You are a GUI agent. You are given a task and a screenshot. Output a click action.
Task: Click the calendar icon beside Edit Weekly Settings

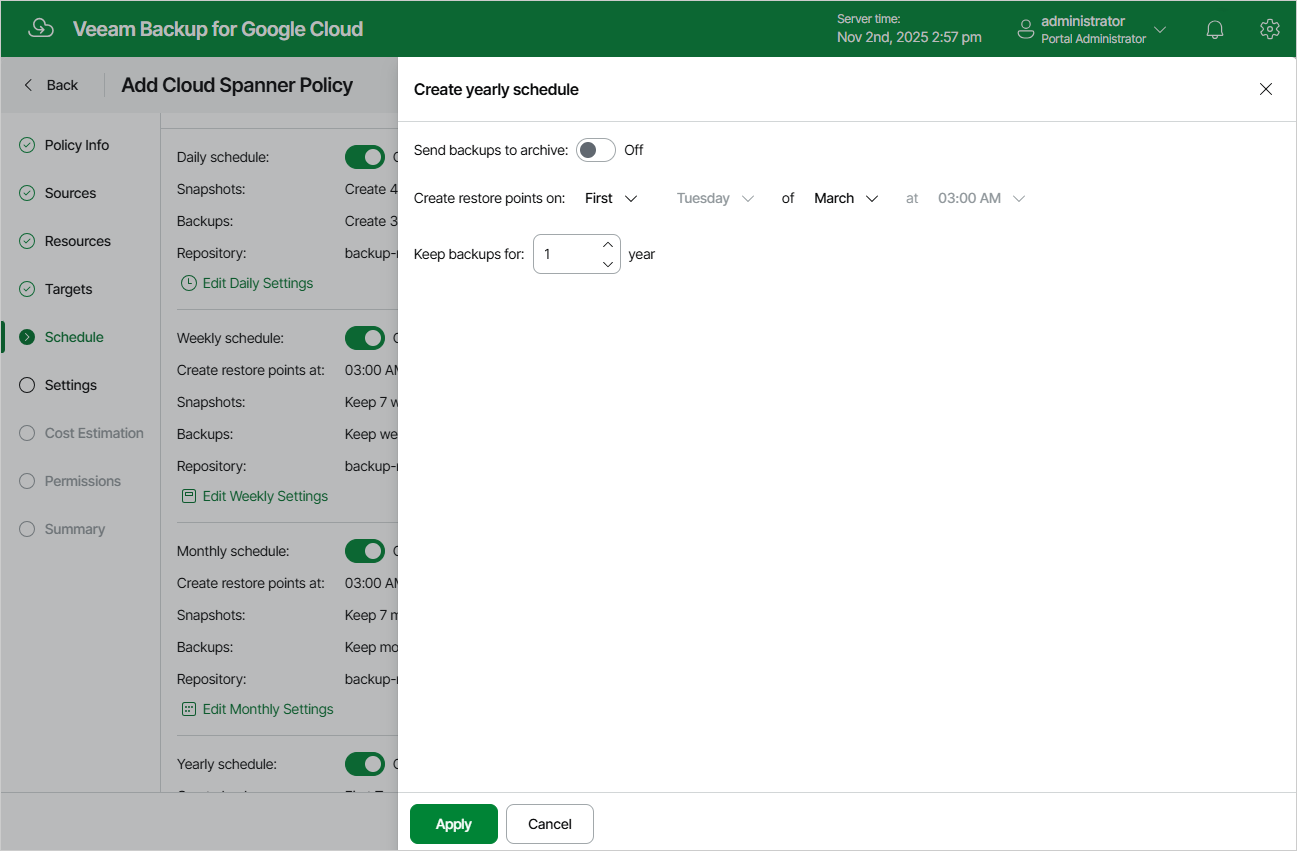click(188, 496)
